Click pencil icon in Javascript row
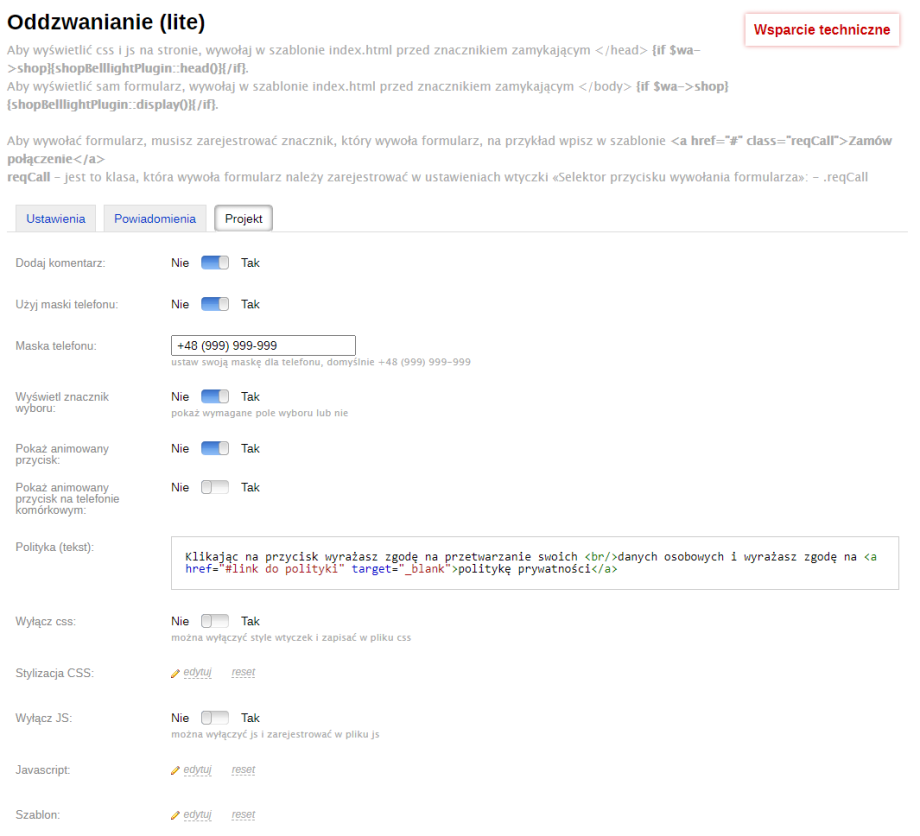Screen dimensions: 920x836 click(176, 770)
